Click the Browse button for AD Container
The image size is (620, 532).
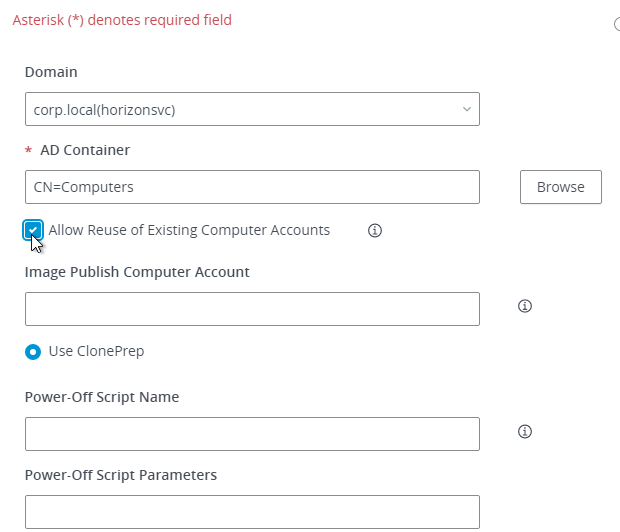(x=561, y=187)
